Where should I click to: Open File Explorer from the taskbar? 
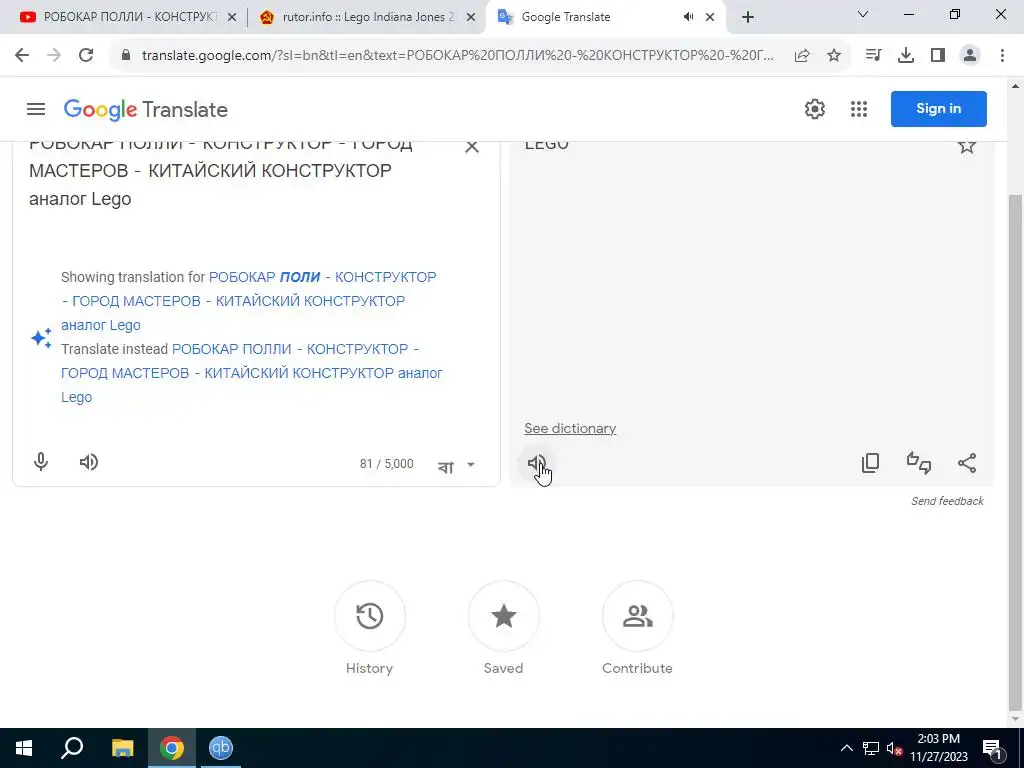122,748
